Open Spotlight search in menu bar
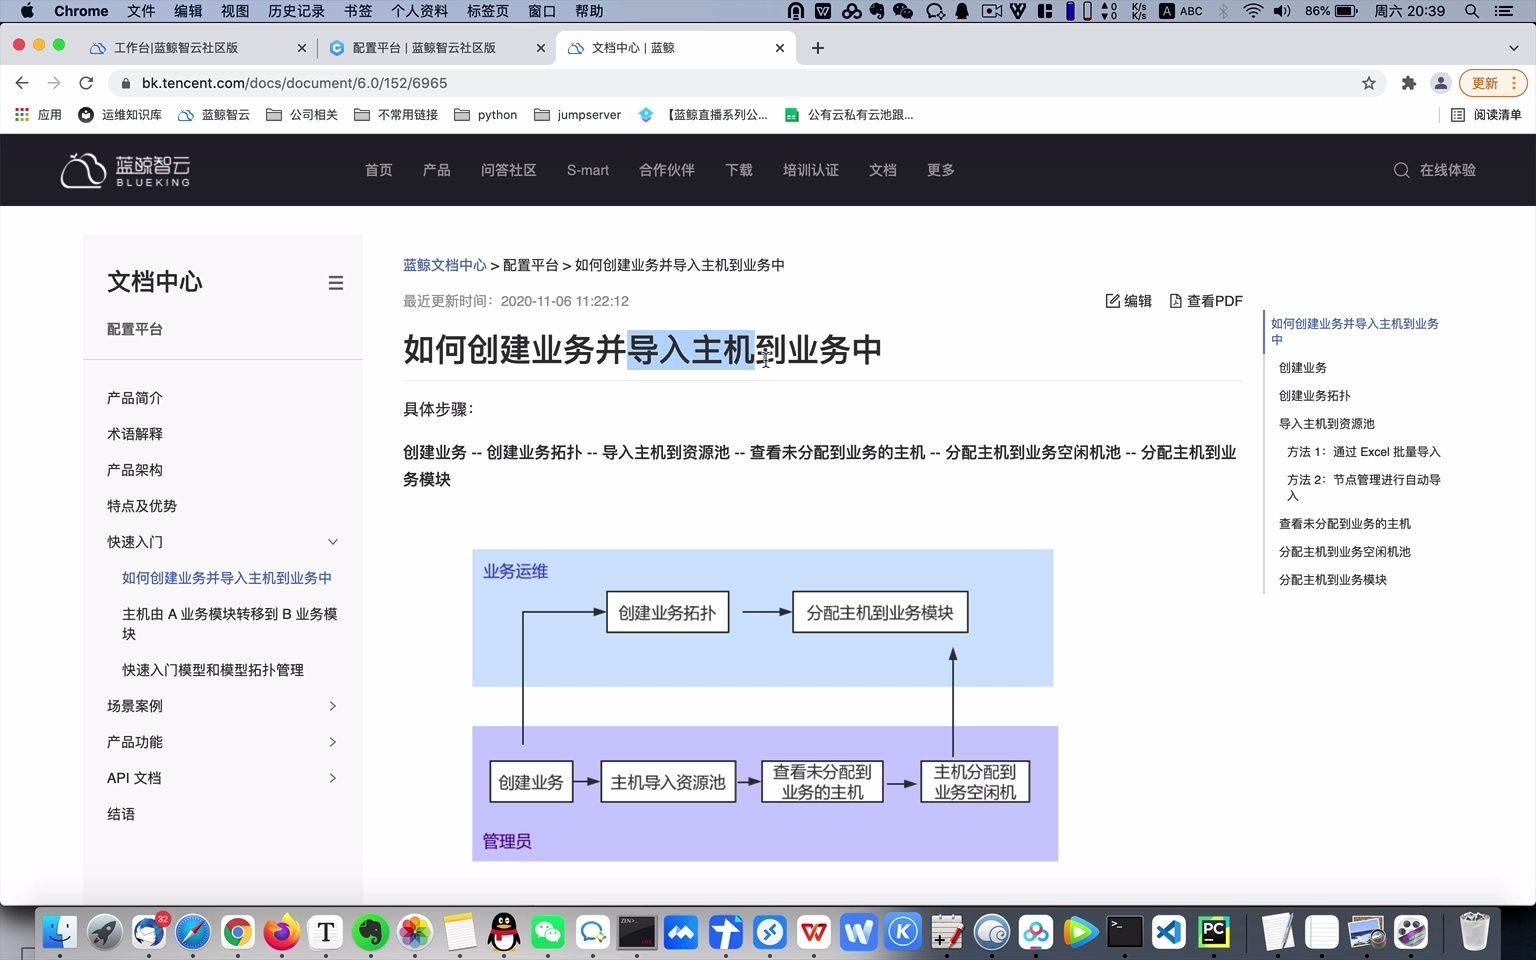Image resolution: width=1536 pixels, height=960 pixels. pyautogui.click(x=1472, y=11)
